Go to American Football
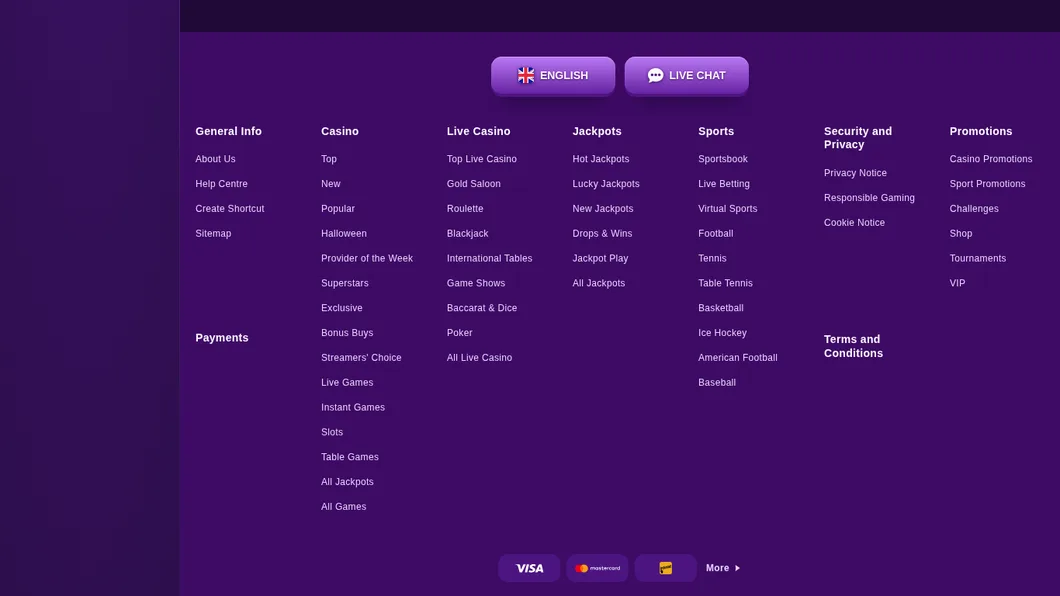 tap(738, 357)
